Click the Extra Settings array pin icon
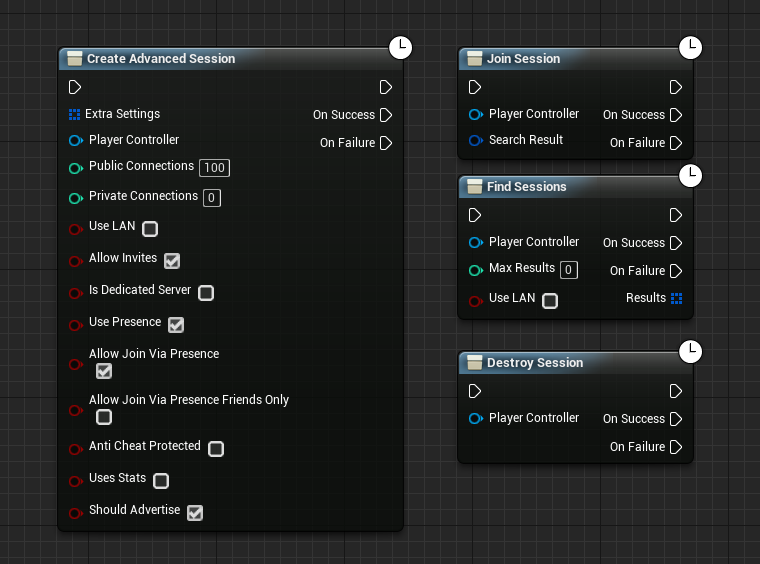 pyautogui.click(x=75, y=115)
